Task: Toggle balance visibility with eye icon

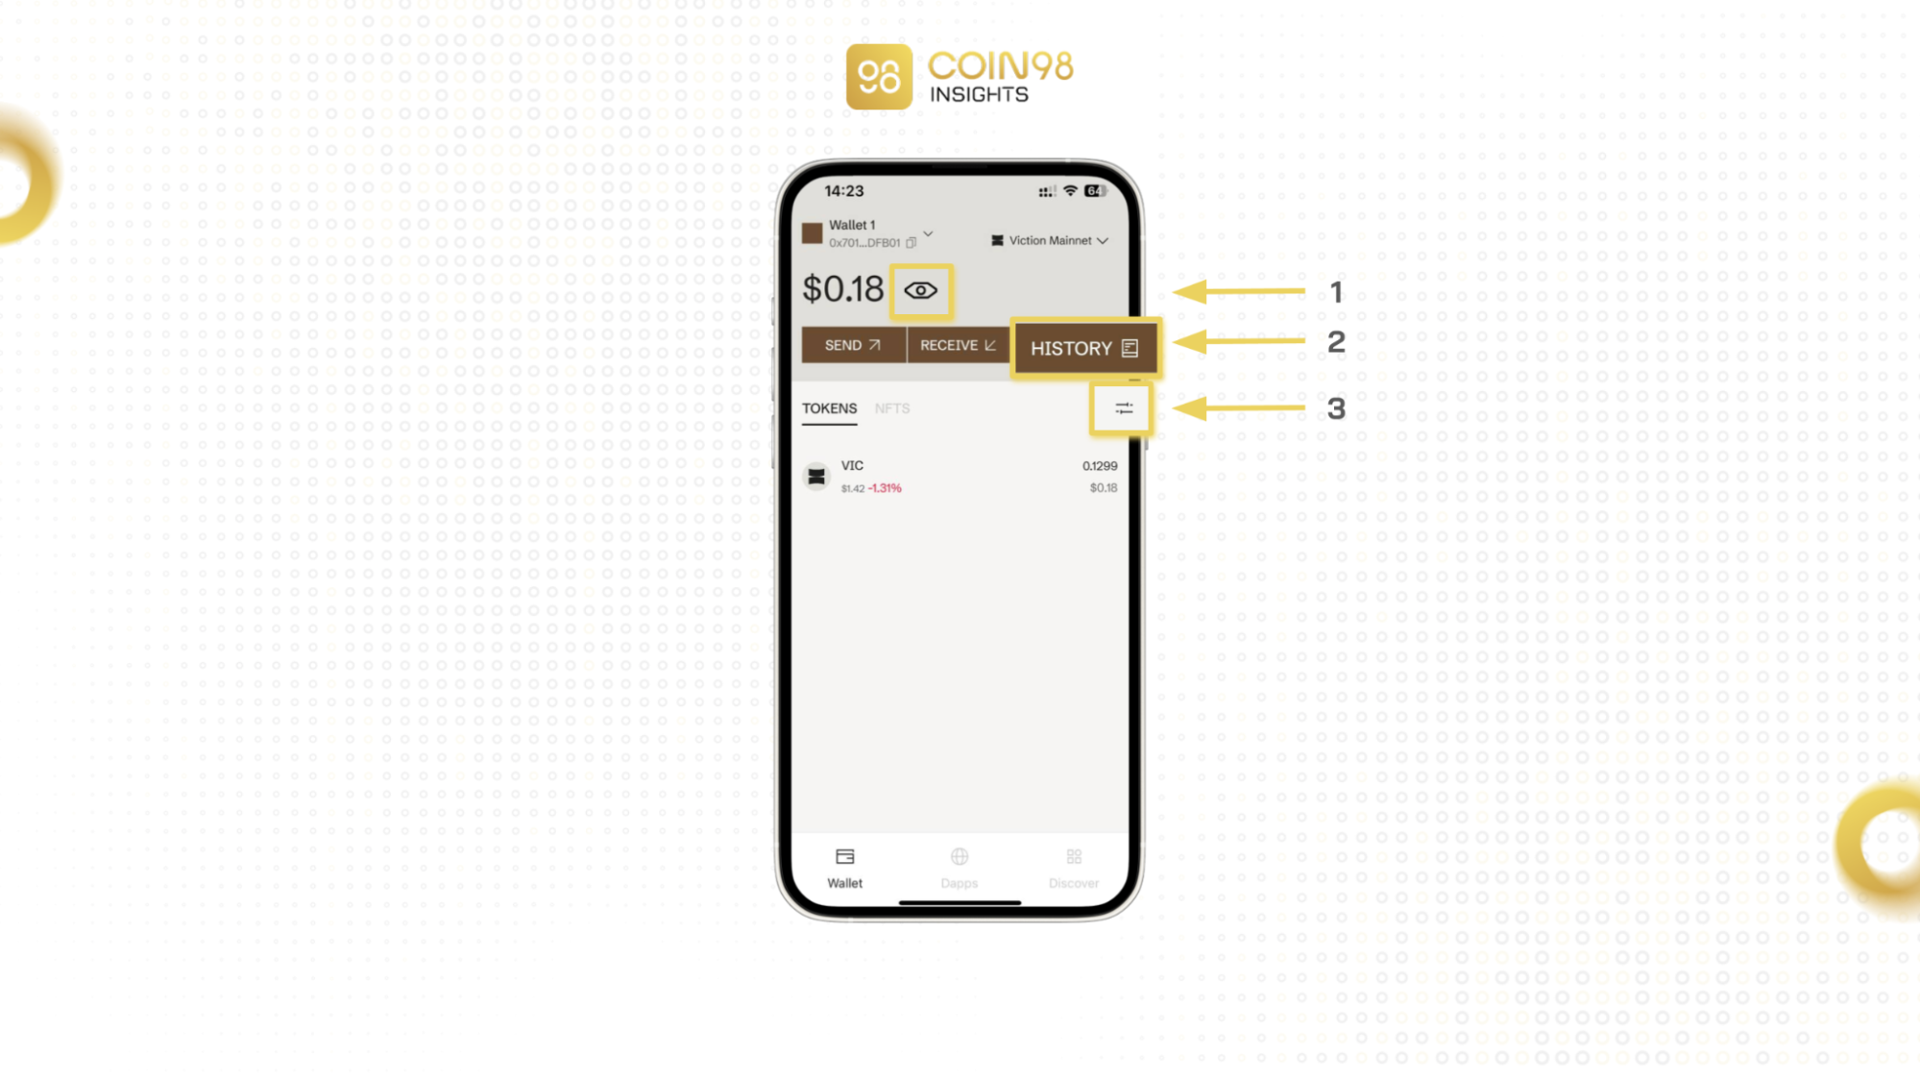Action: (920, 290)
